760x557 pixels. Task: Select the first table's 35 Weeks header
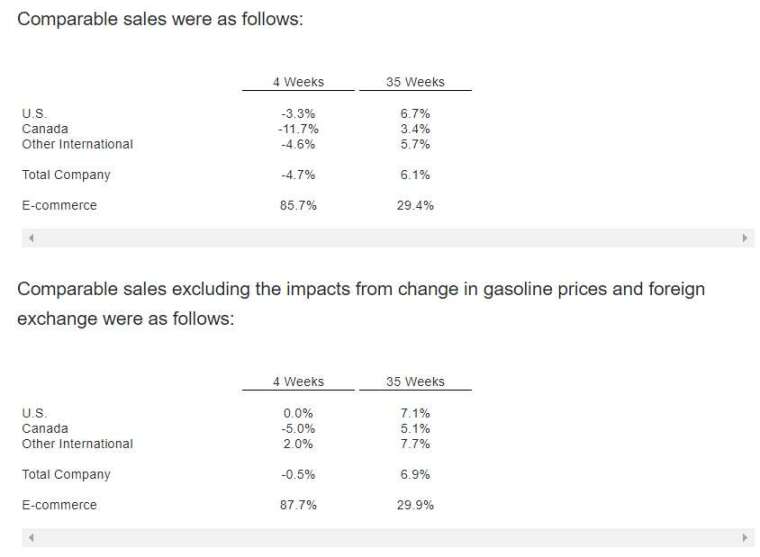click(415, 82)
